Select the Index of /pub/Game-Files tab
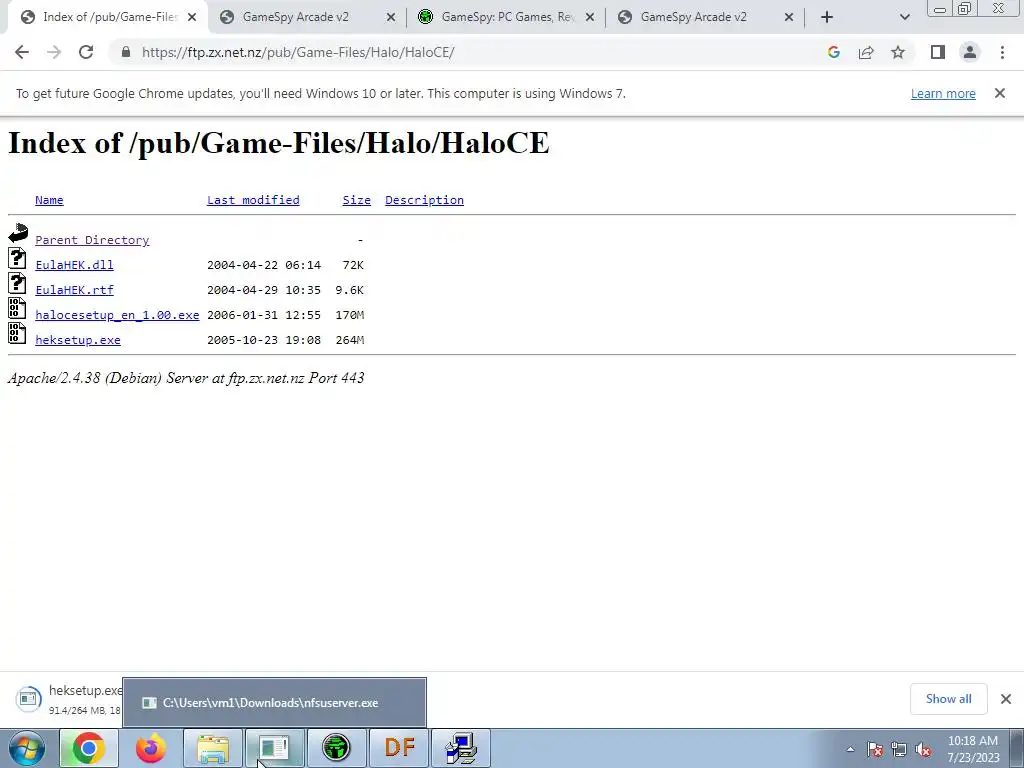The width and height of the screenshot is (1024, 768). coord(108,17)
